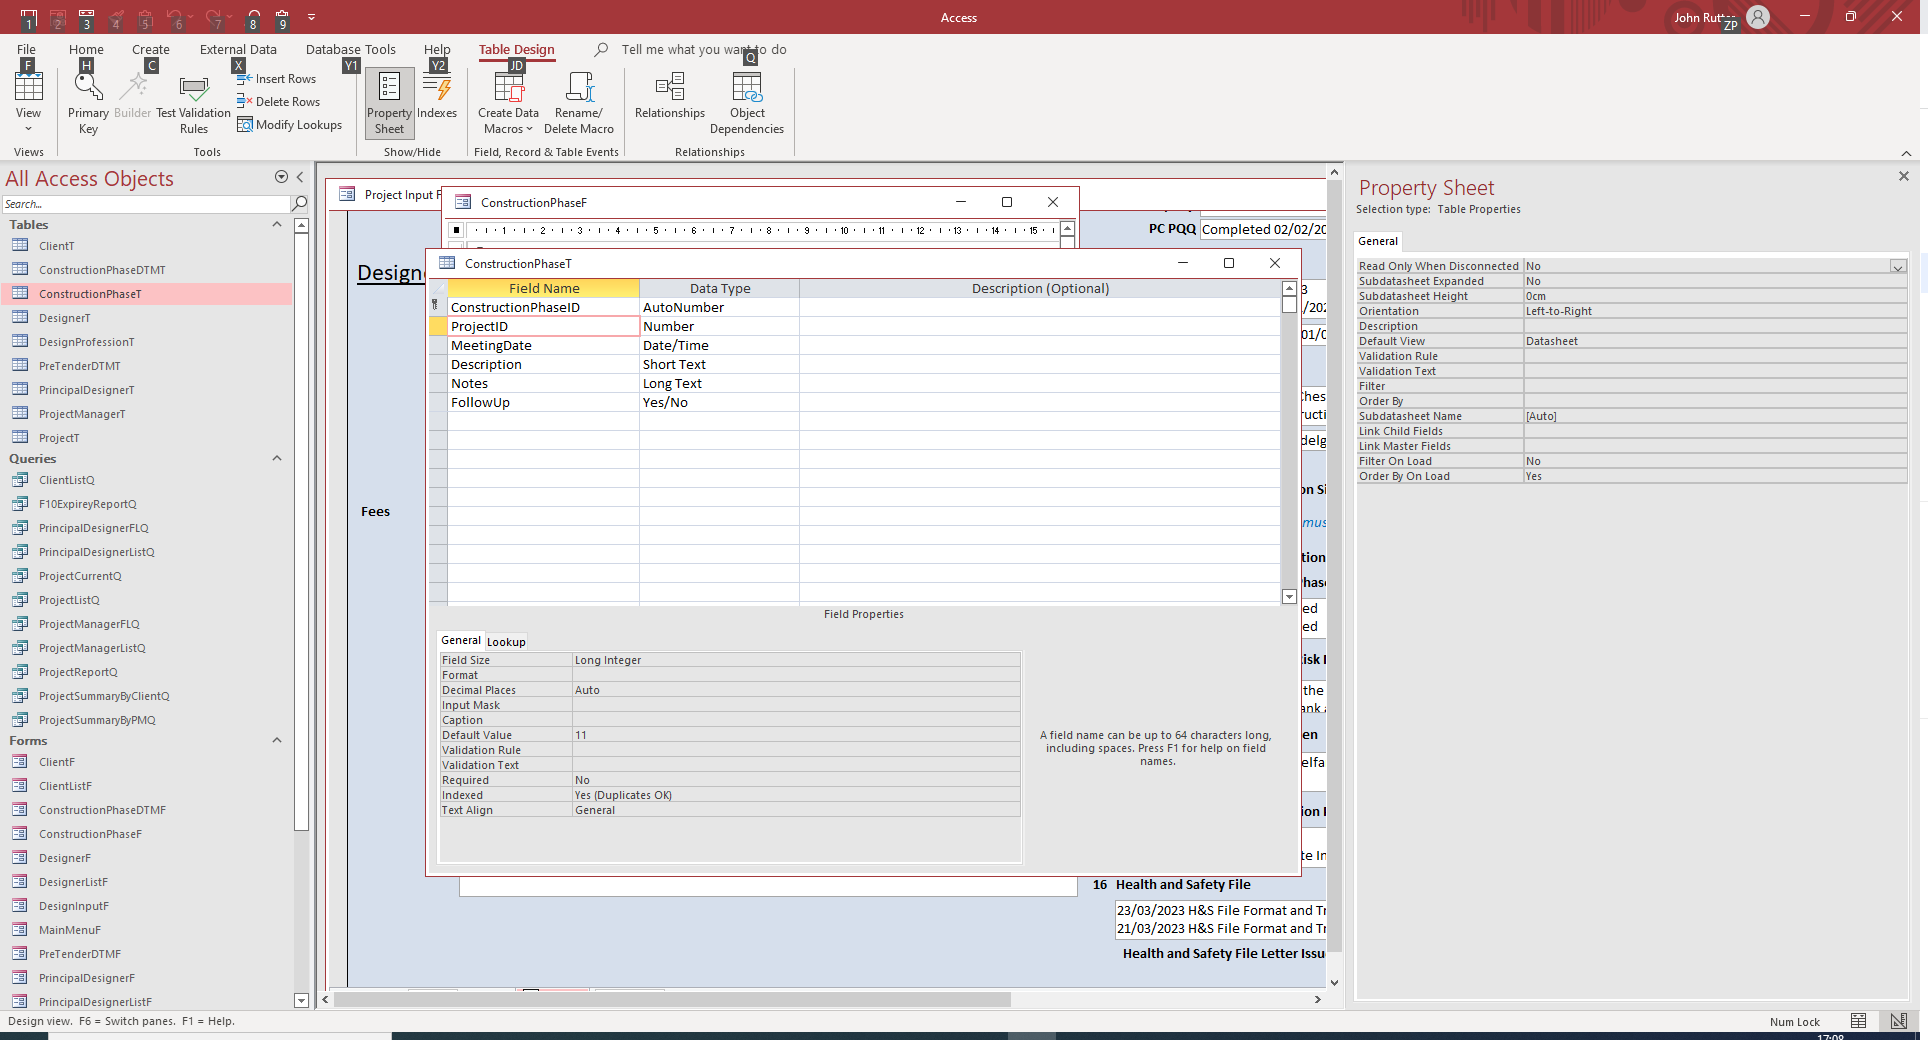This screenshot has height=1040, width=1928.
Task: Insert rows in the table design
Action: 277,78
